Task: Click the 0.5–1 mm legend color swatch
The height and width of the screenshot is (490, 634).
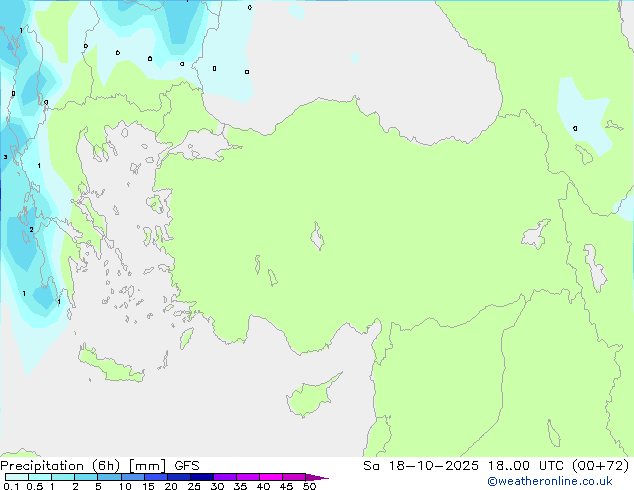Action: [40, 477]
